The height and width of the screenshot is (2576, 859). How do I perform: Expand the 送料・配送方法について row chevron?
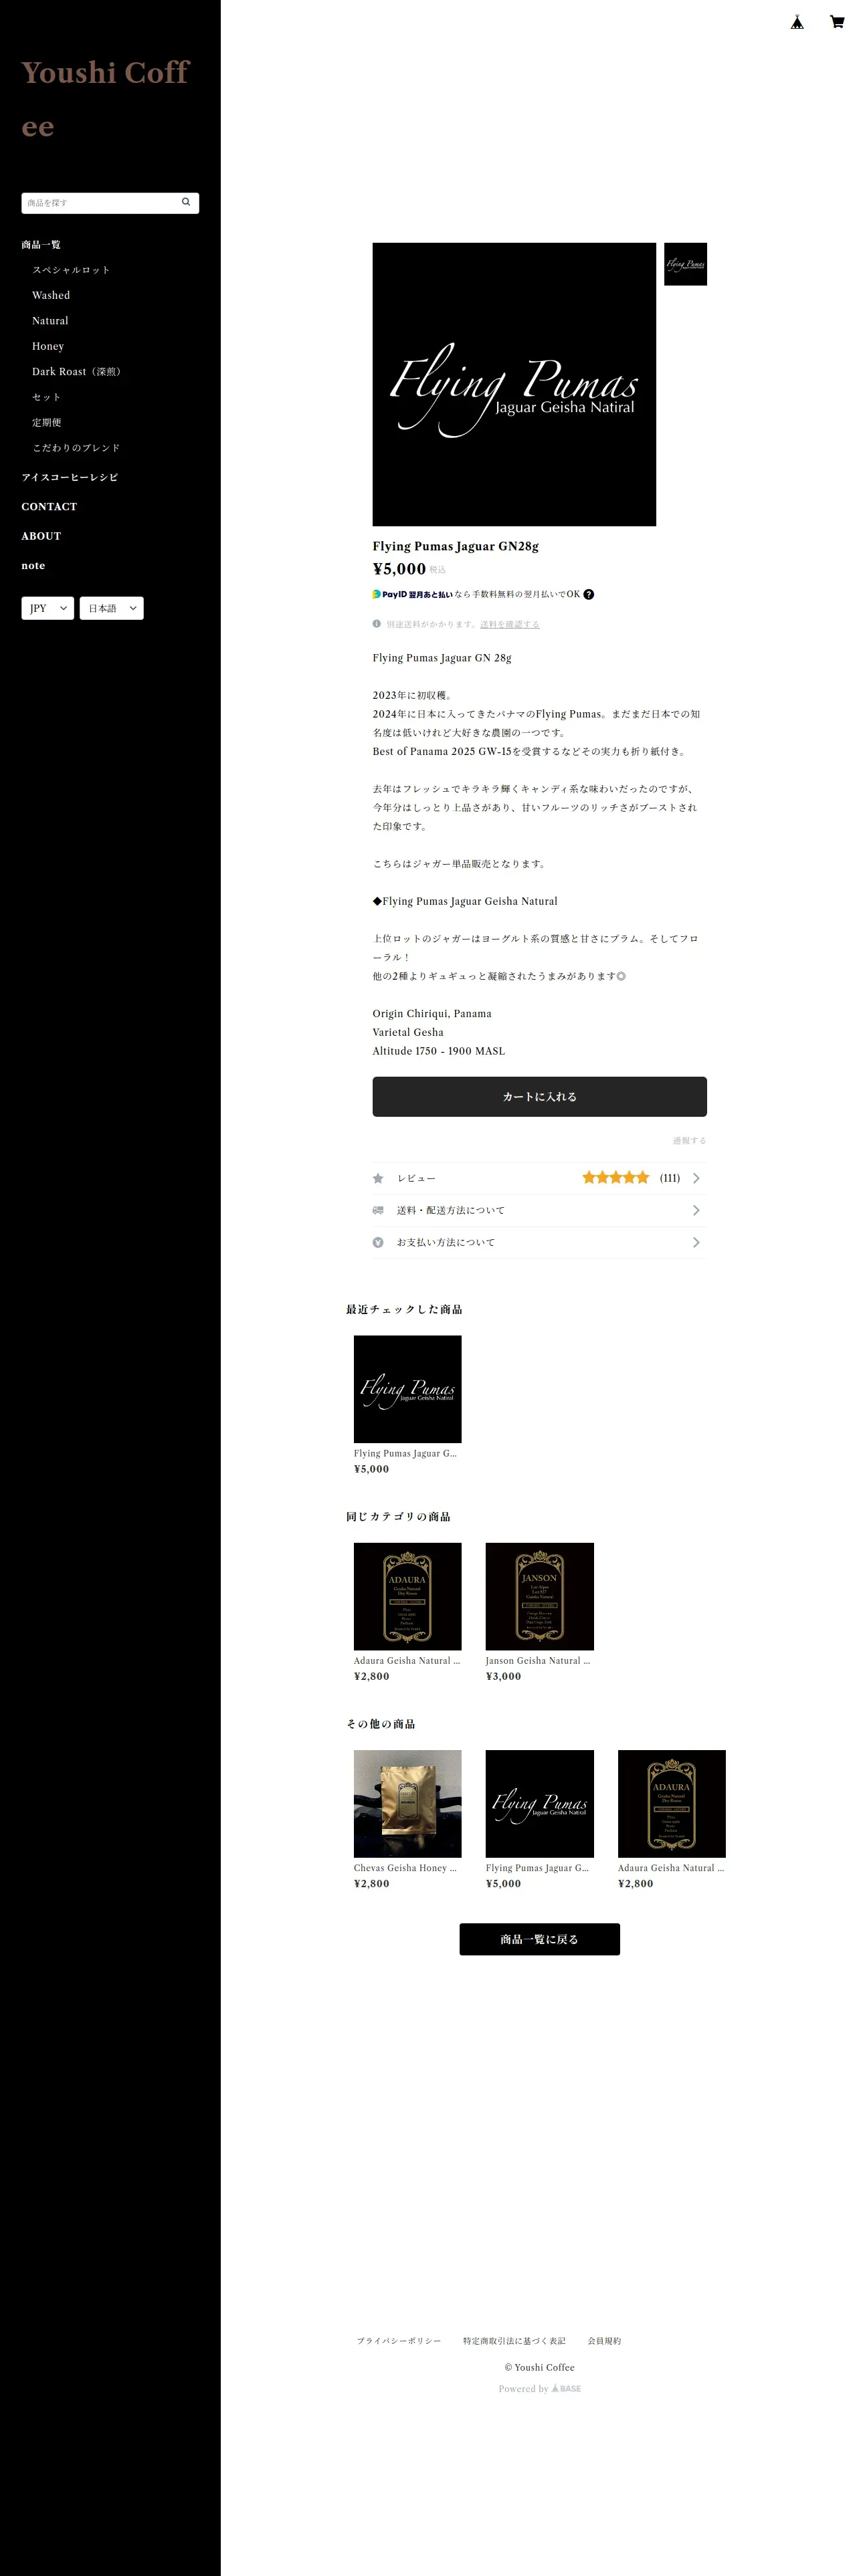[696, 1210]
